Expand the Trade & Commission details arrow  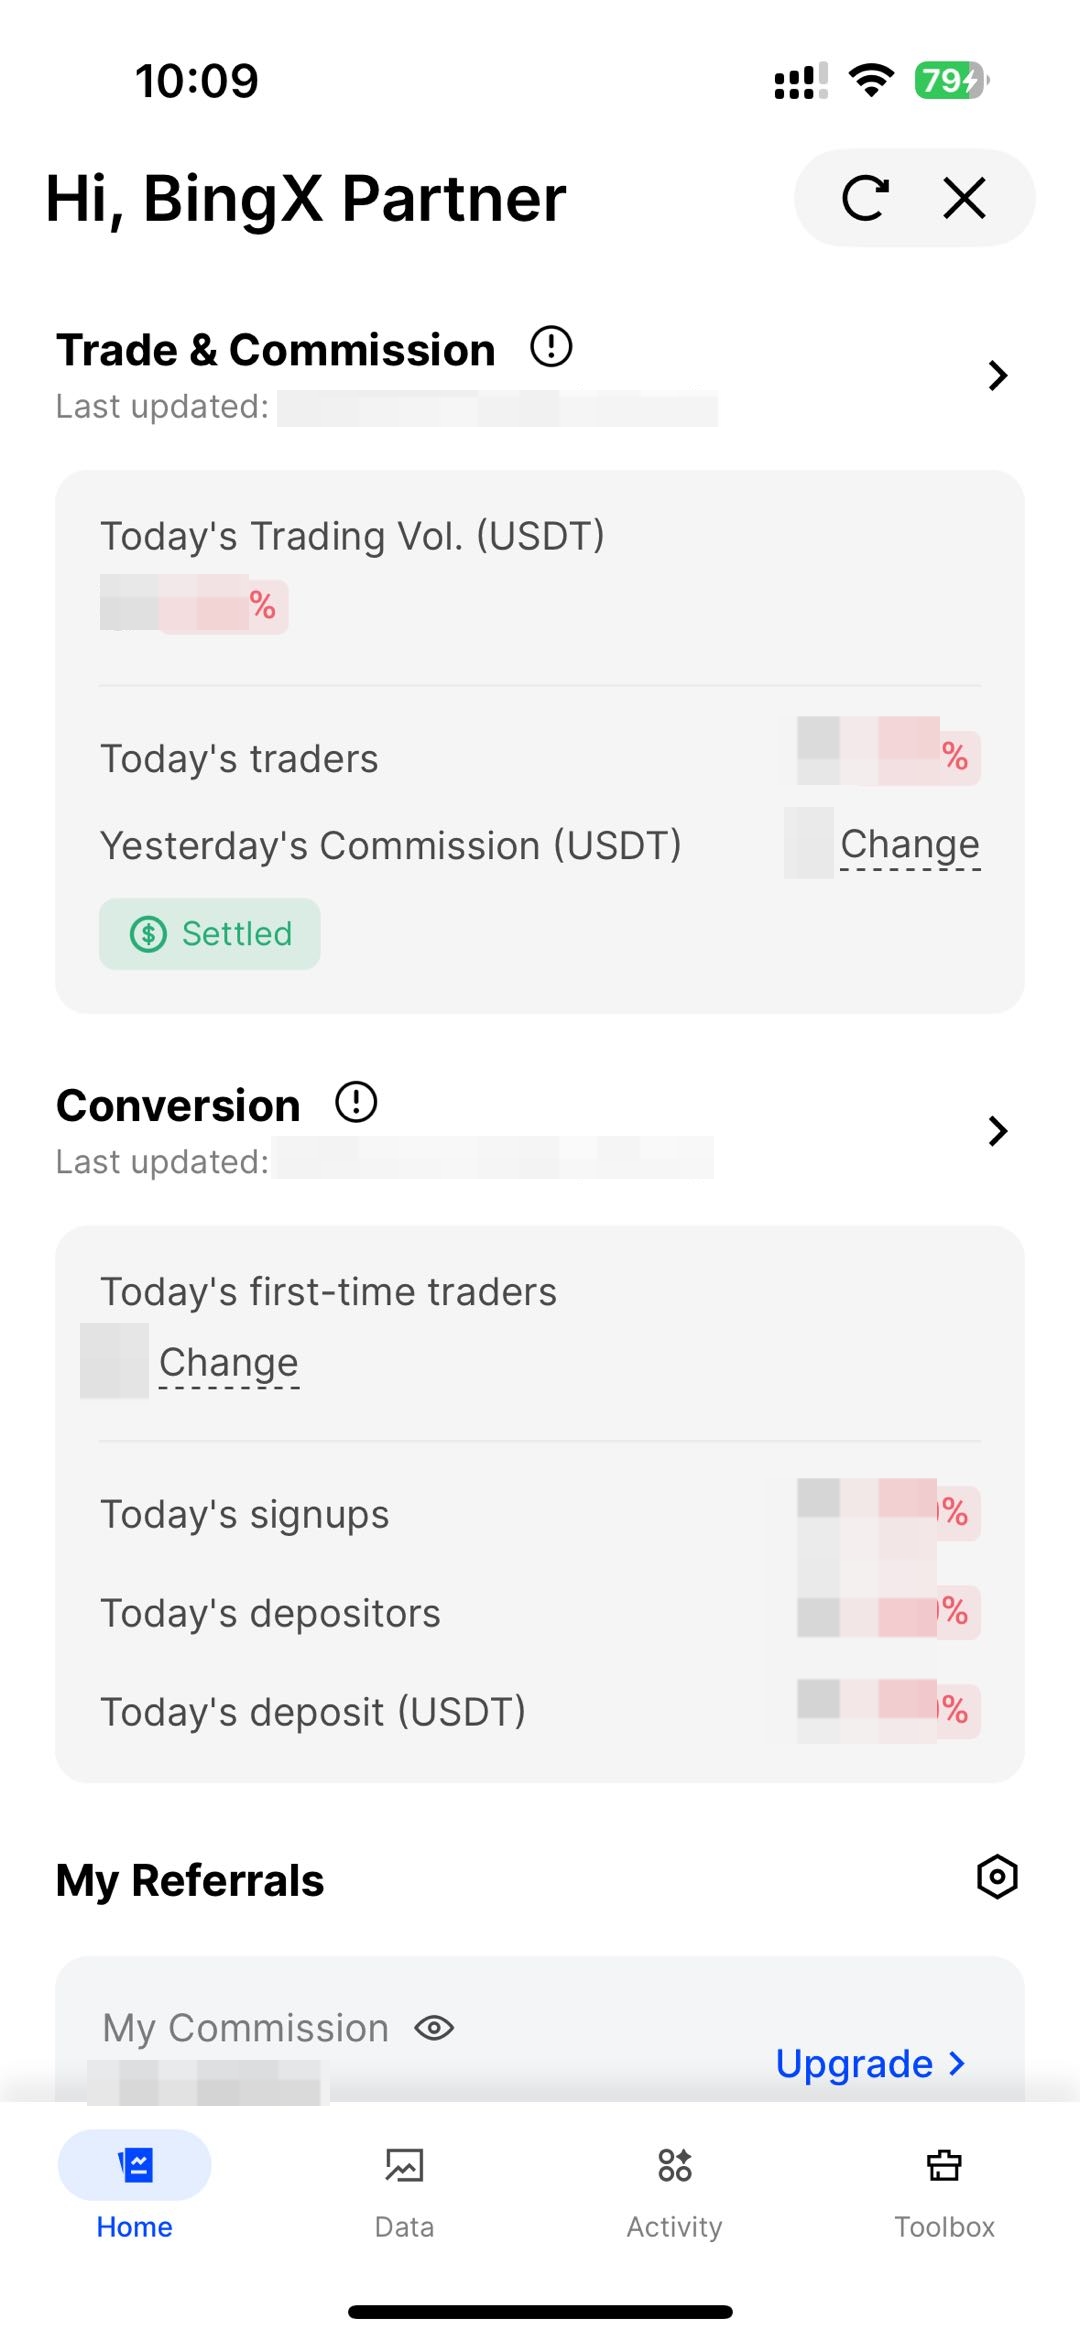pyautogui.click(x=997, y=375)
